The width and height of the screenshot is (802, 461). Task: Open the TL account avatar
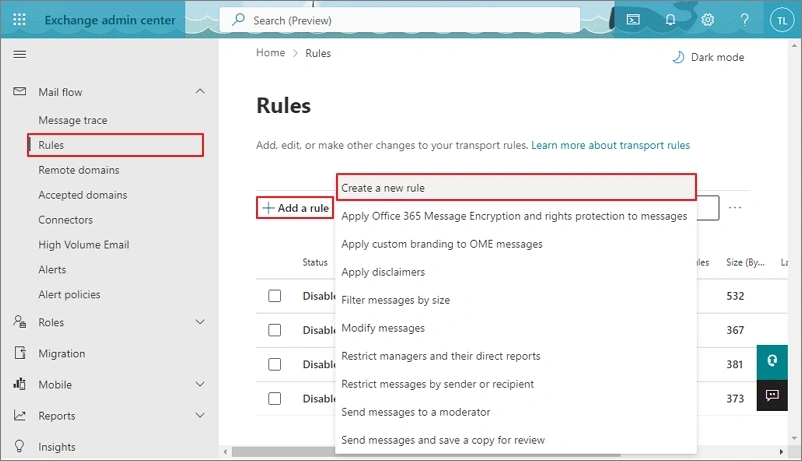782,20
